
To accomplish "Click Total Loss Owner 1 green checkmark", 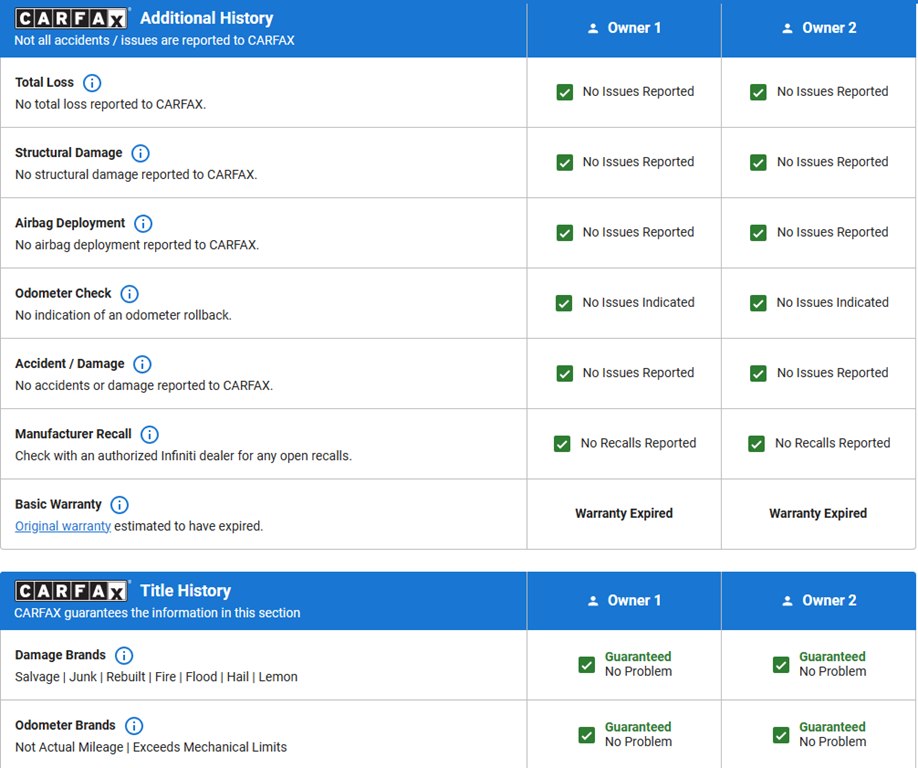I will (564, 92).
